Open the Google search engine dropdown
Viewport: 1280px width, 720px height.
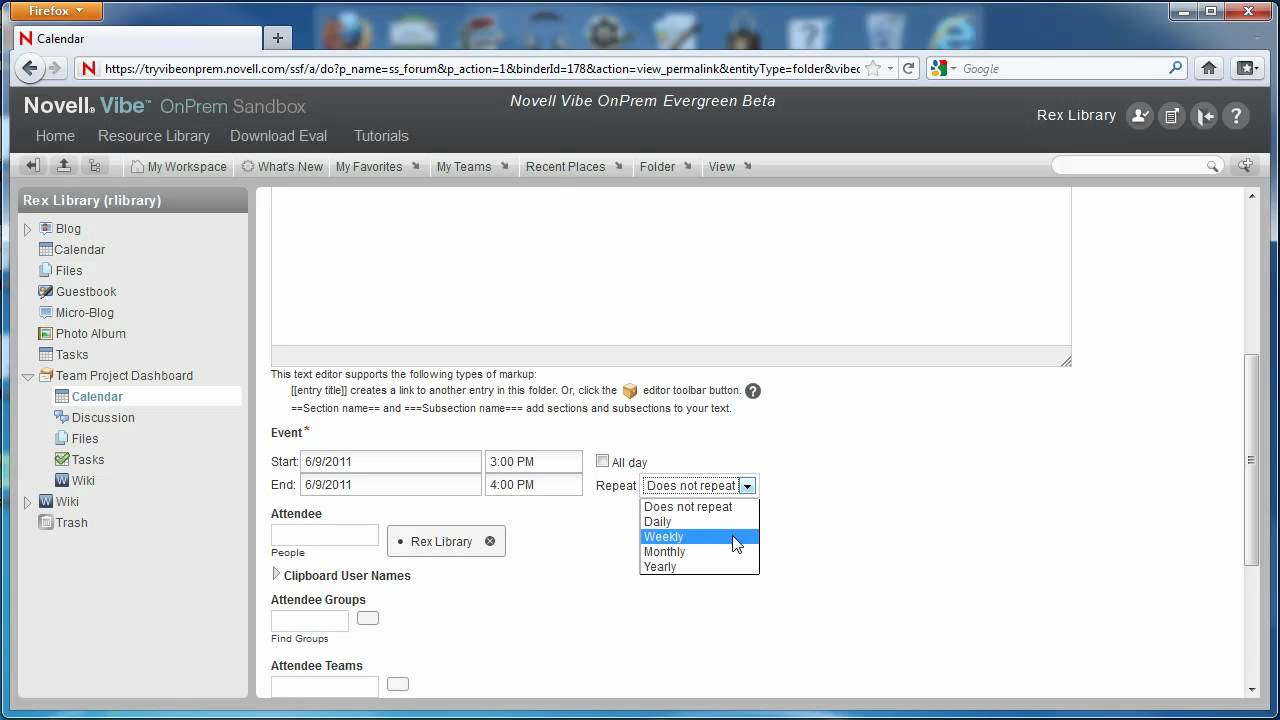(x=944, y=68)
